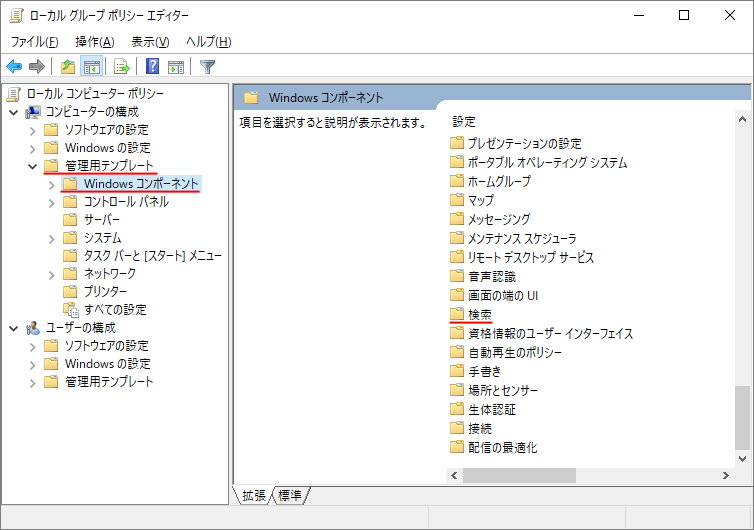
Task: Select ポータブル オペレーティング システム folder
Action: [548, 162]
